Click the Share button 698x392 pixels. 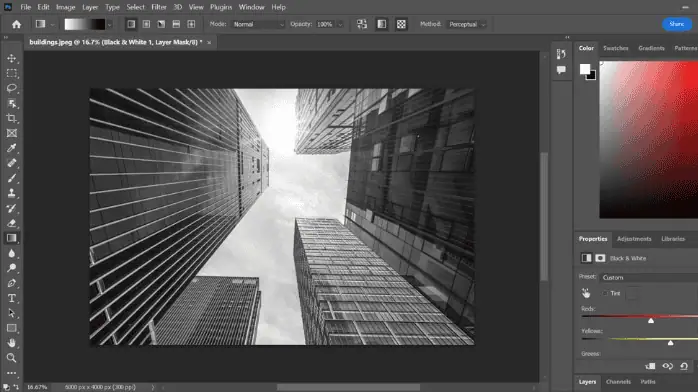tap(677, 24)
